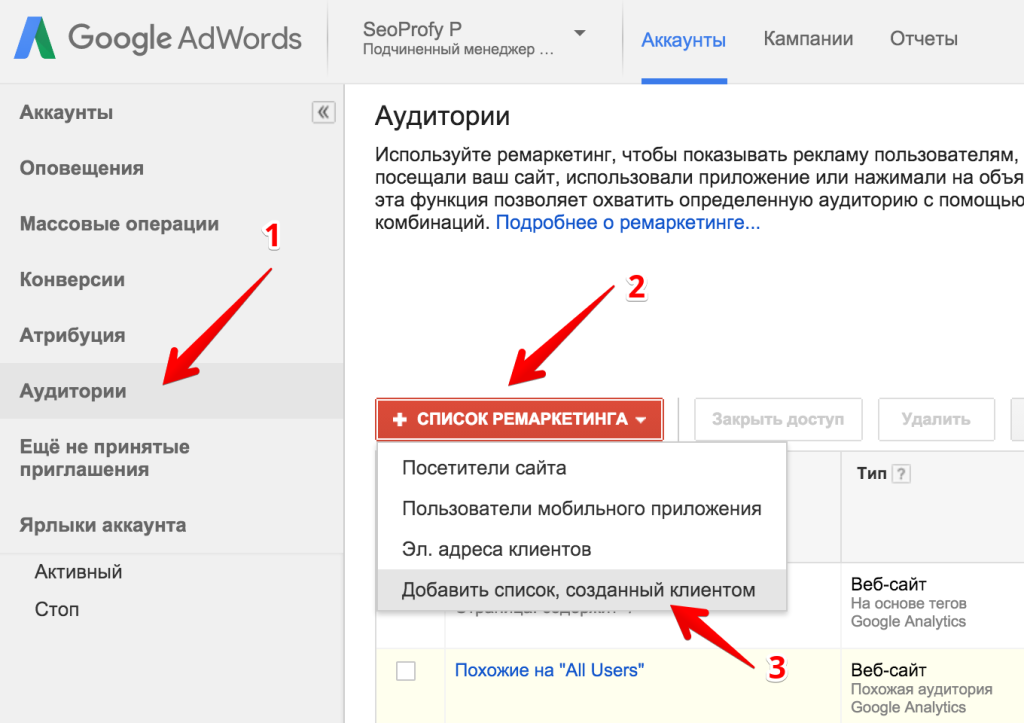Choose Эл. адреса клиентов option
This screenshot has width=1024, height=723.
(581, 549)
